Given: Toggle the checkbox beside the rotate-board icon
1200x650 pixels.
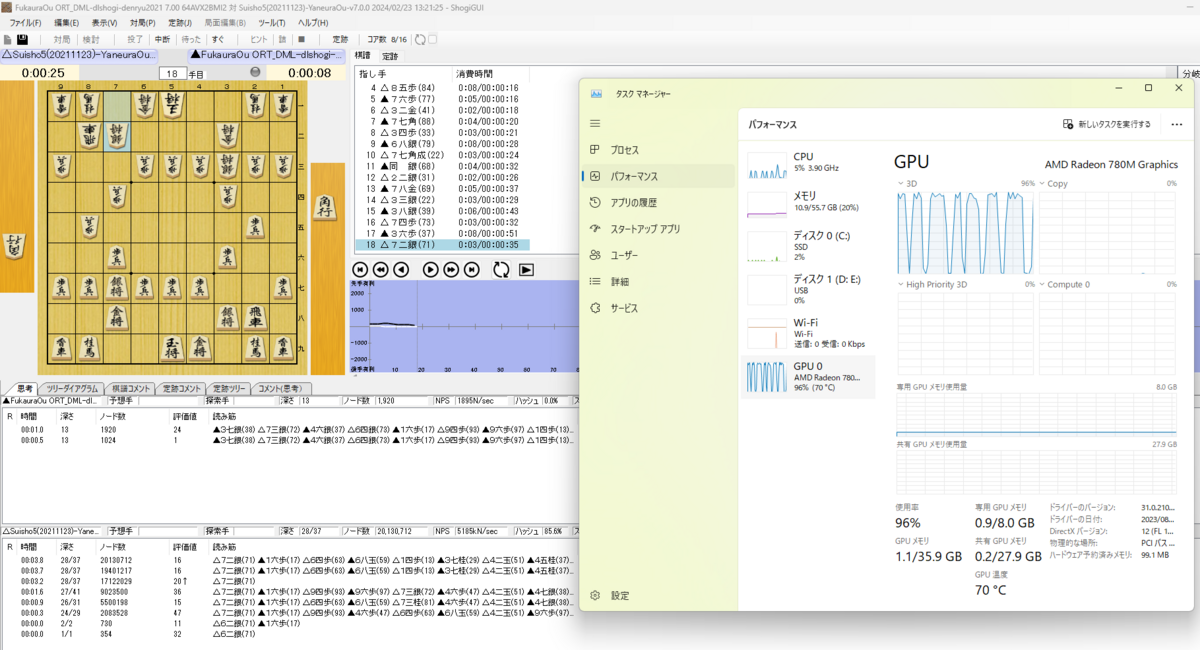Looking at the screenshot, I should pyautogui.click(x=433, y=39).
